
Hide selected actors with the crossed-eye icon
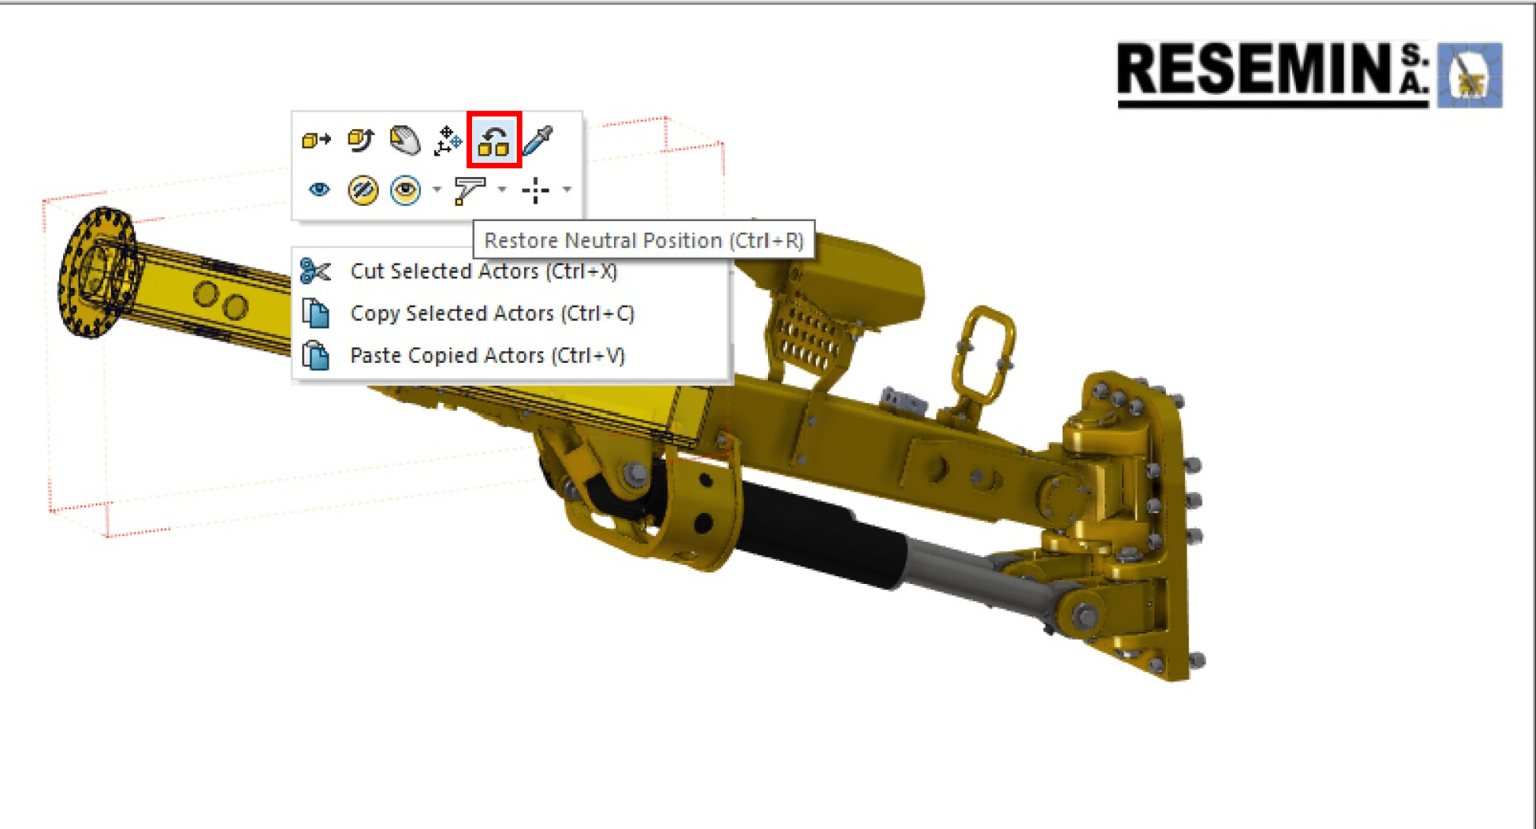pyautogui.click(x=362, y=190)
